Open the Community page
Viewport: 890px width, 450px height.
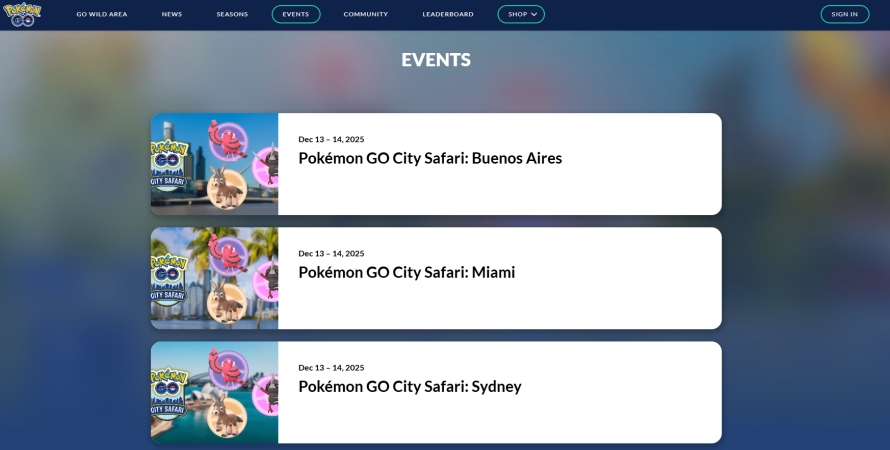[366, 14]
